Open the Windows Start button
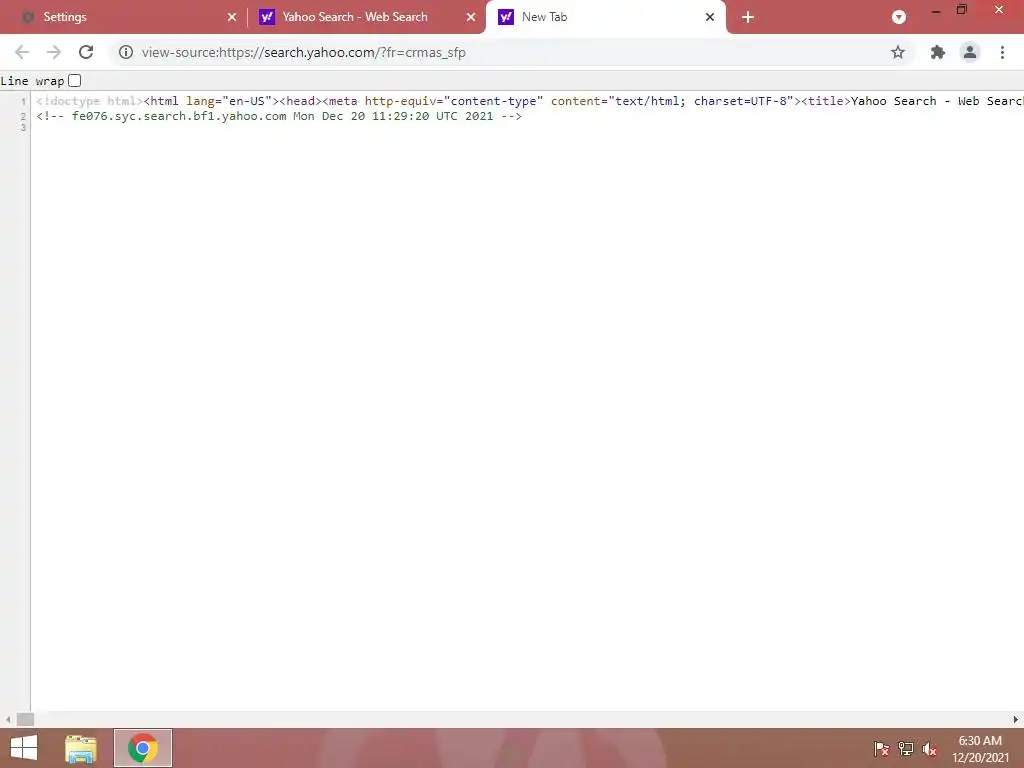The height and width of the screenshot is (768, 1024). coord(24,748)
